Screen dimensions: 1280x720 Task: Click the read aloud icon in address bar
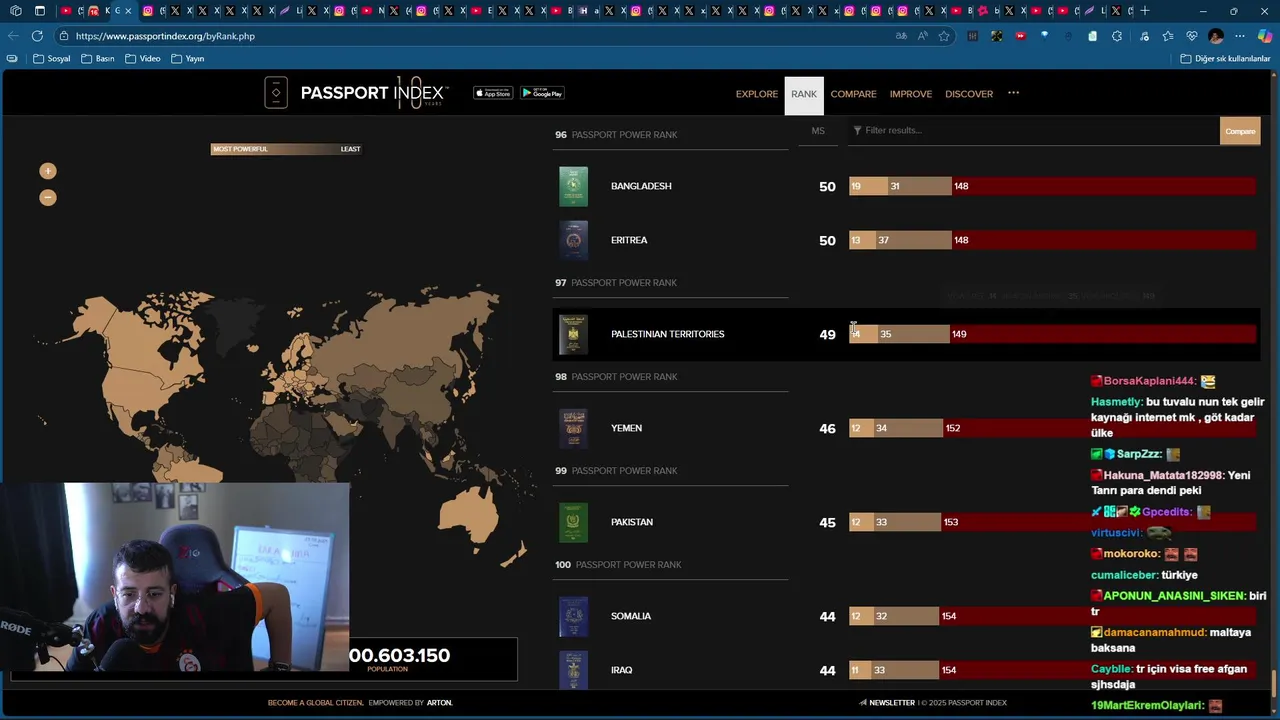pyautogui.click(x=922, y=36)
